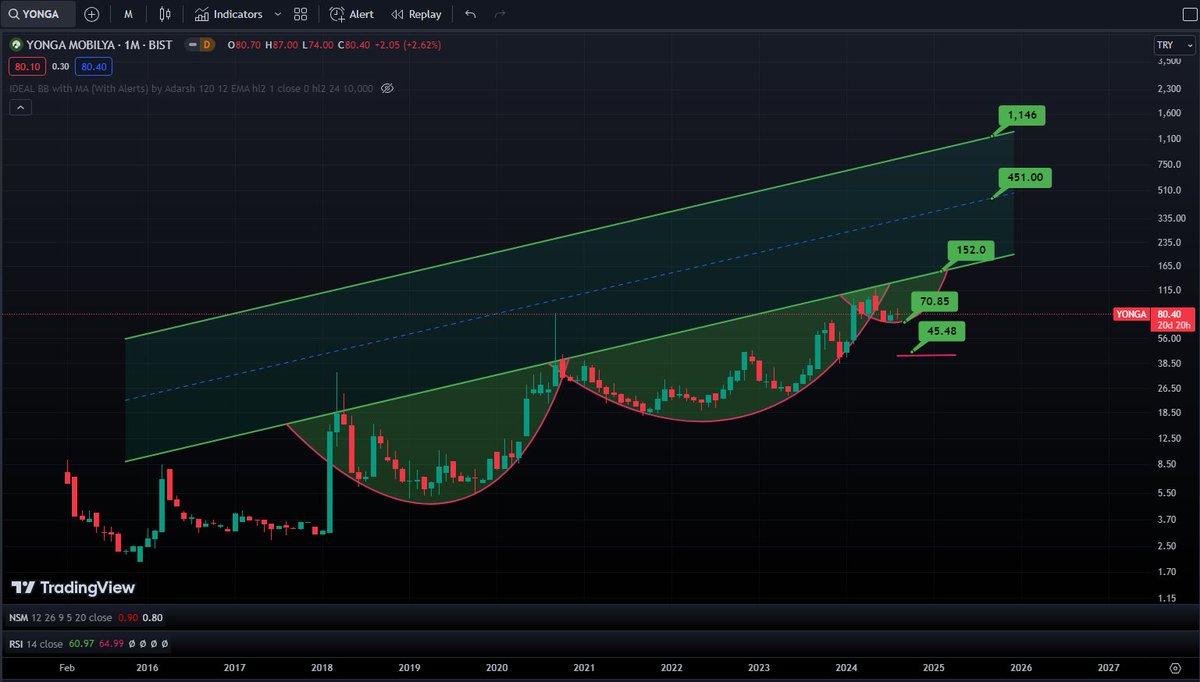The height and width of the screenshot is (682, 1200).
Task: Click the compare or add symbol plus icon
Action: [92, 14]
